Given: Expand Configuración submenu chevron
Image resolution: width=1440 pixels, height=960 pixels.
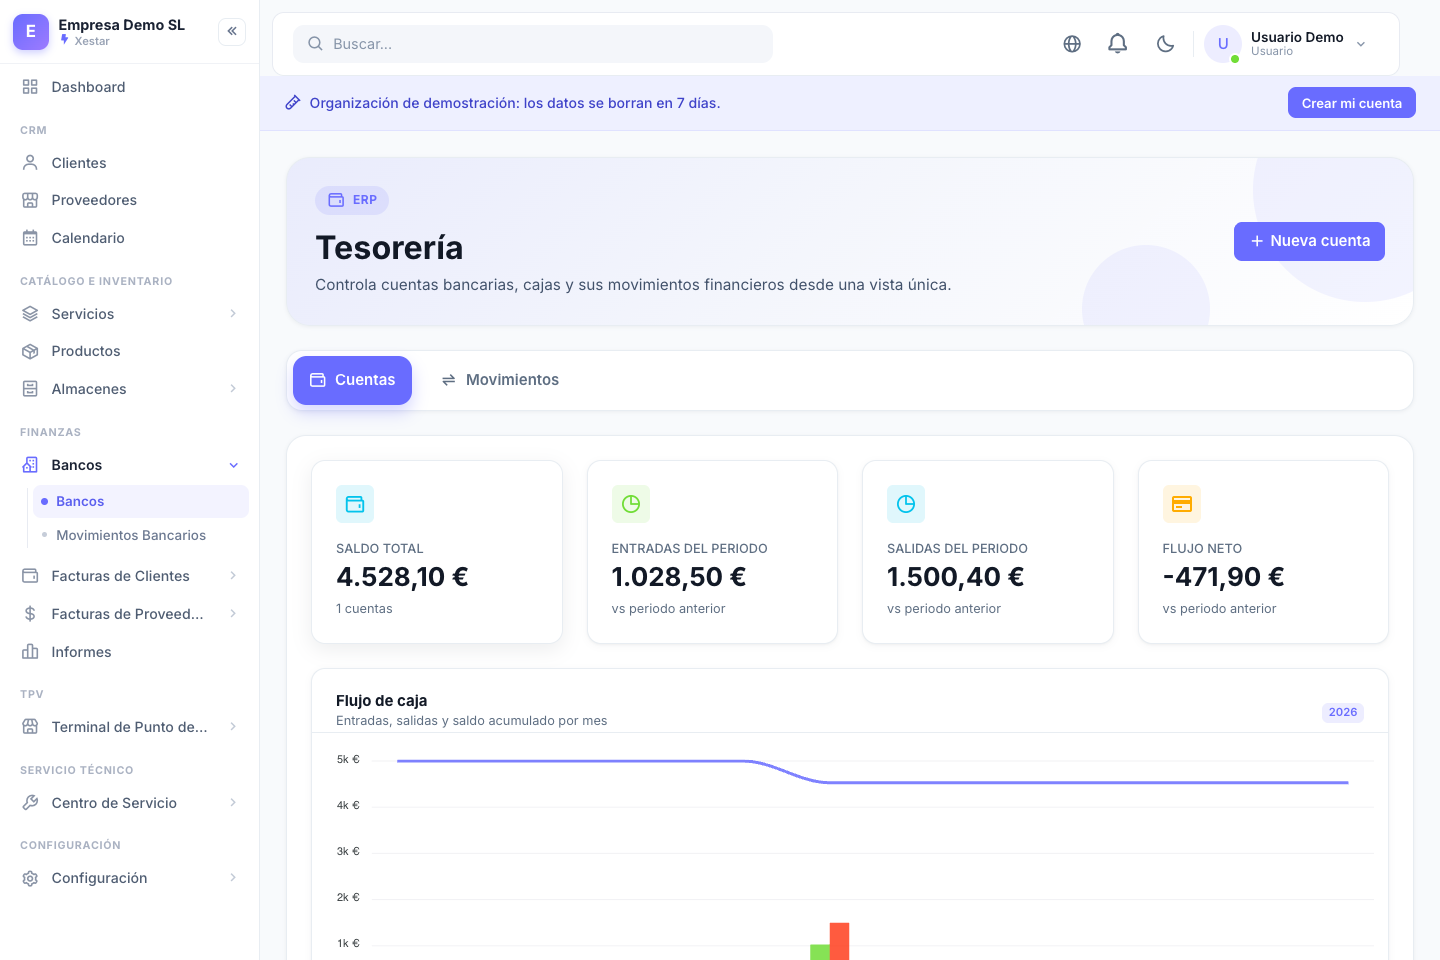Looking at the screenshot, I should point(233,878).
